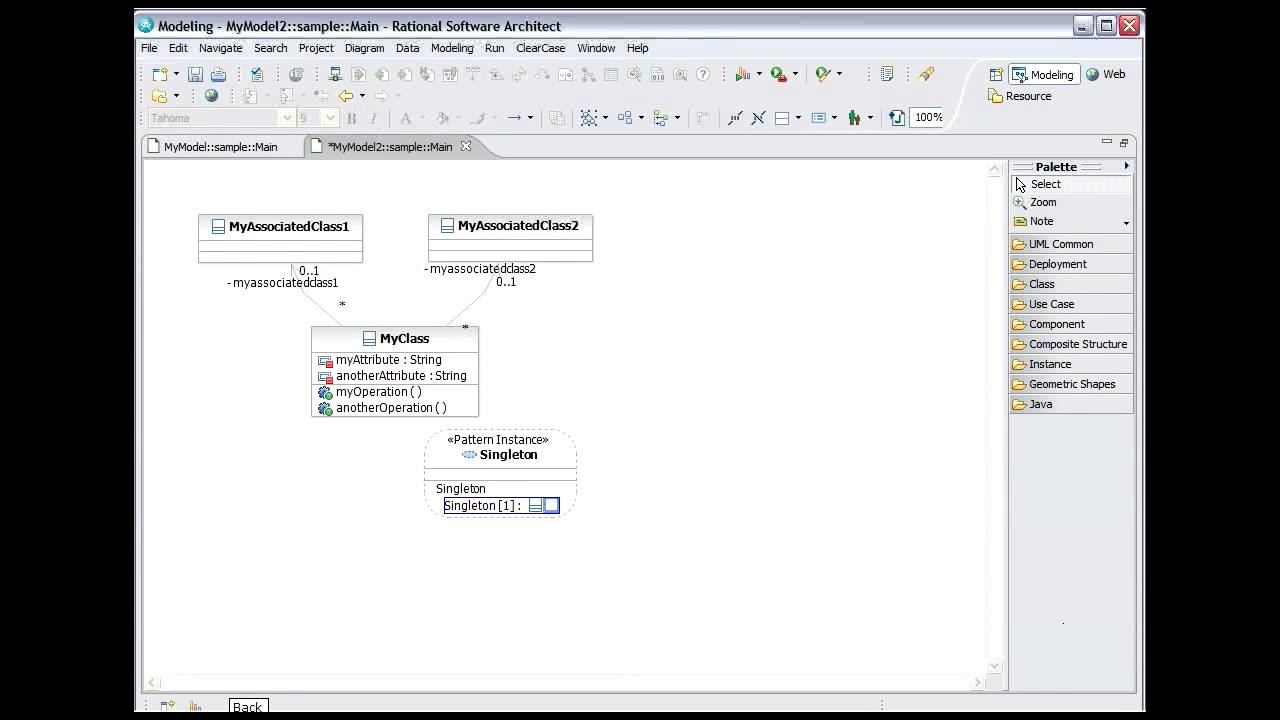The height and width of the screenshot is (720, 1280).
Task: Click the Singleton [1] parameter box
Action: point(501,506)
